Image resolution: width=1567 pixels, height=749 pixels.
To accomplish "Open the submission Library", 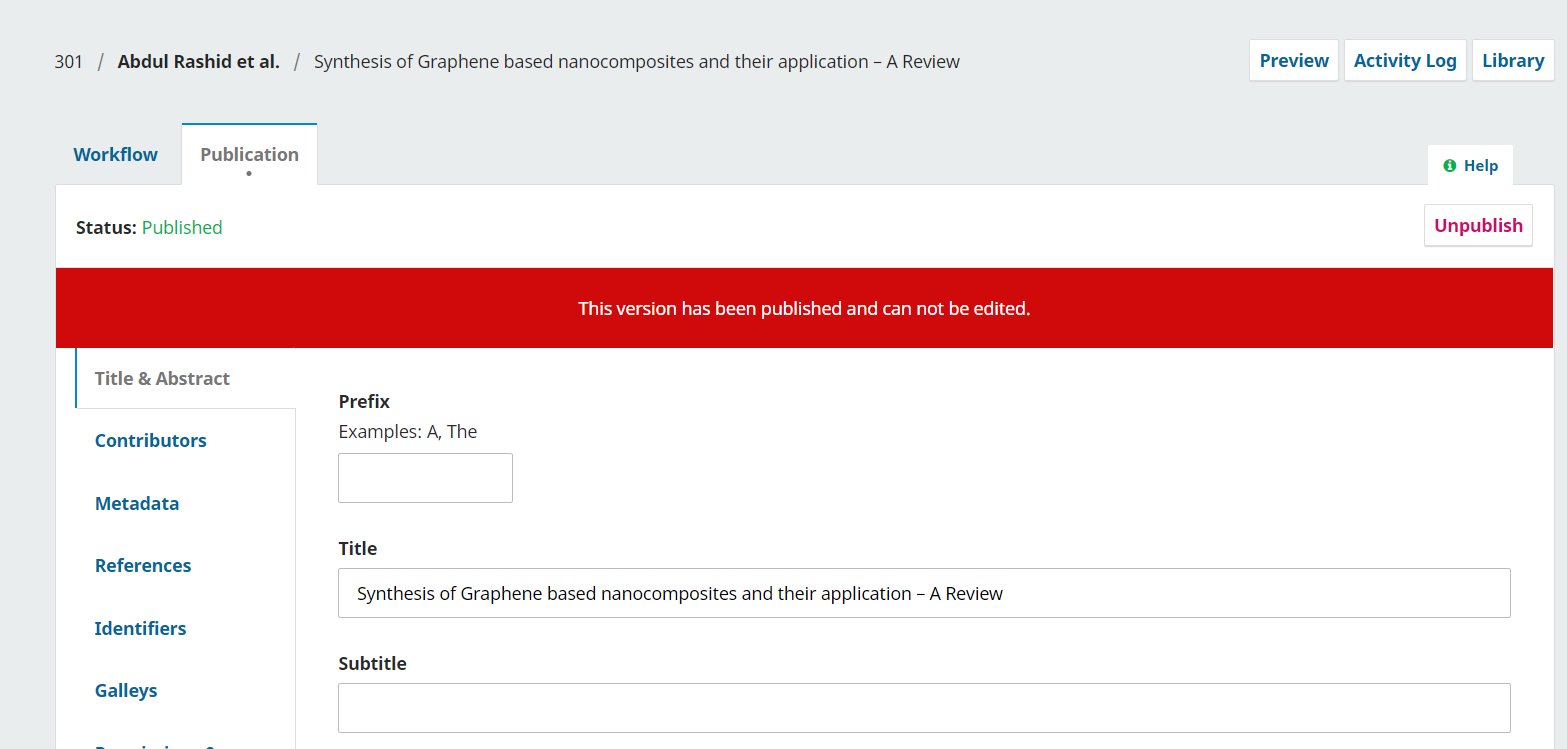I will [1513, 61].
